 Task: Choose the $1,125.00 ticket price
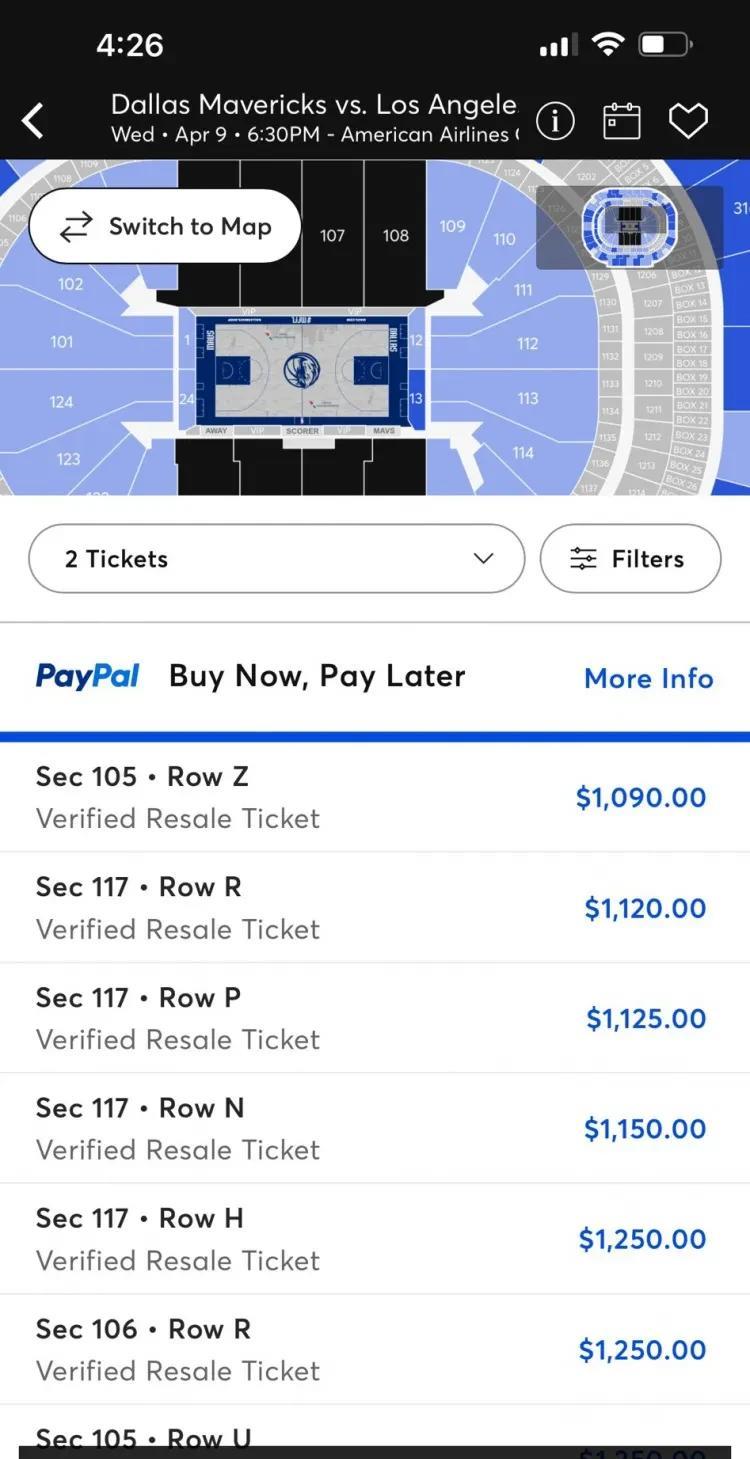click(x=646, y=1018)
